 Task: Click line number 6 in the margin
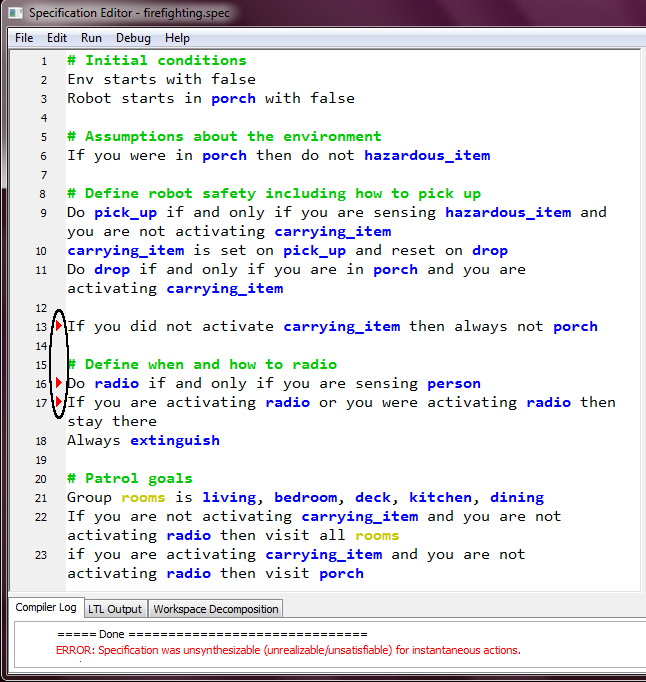click(x=43, y=156)
